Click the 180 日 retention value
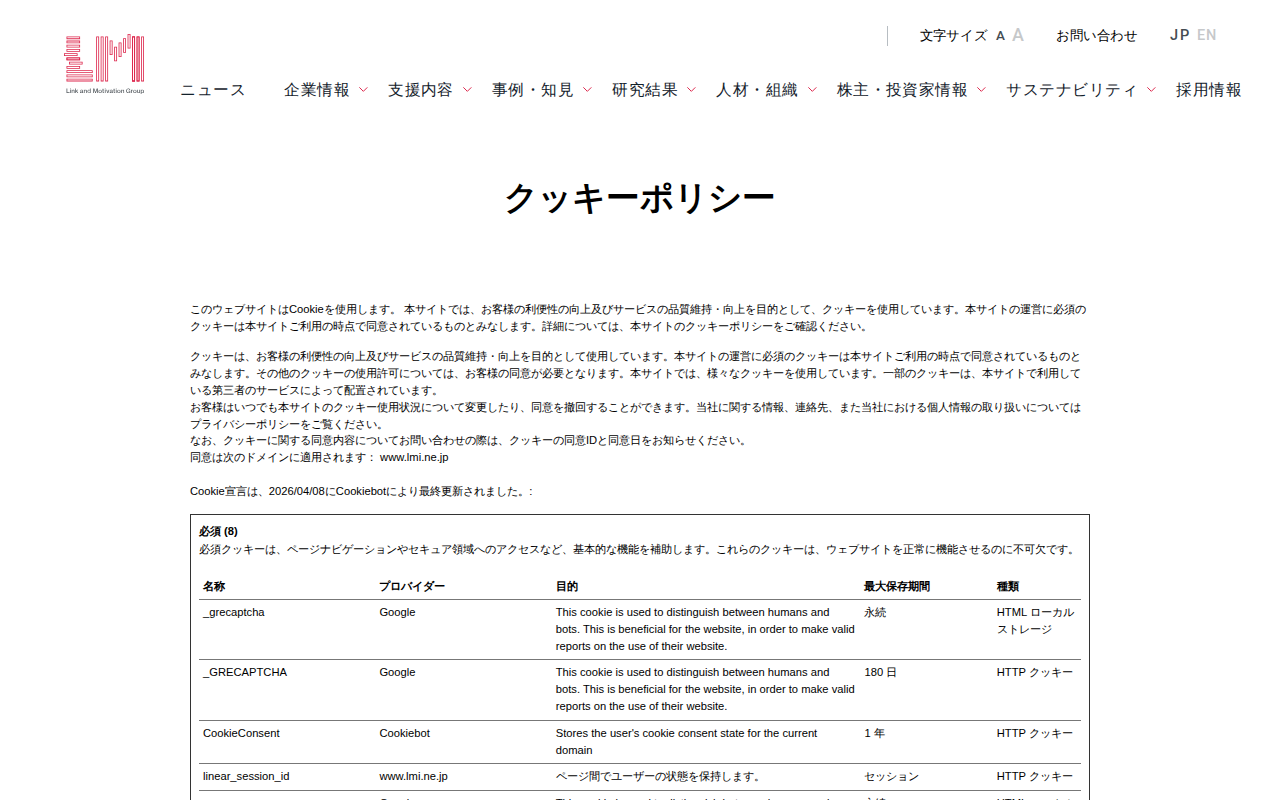Screen dimensions: 1280x800 tap(880, 672)
